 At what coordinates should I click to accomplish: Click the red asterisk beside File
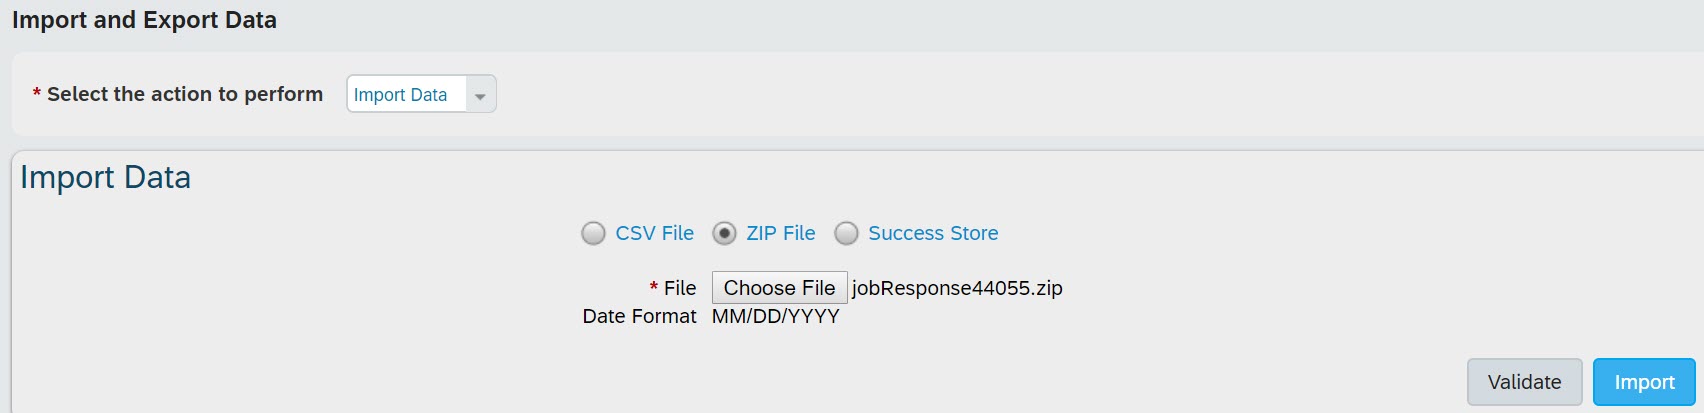click(654, 288)
